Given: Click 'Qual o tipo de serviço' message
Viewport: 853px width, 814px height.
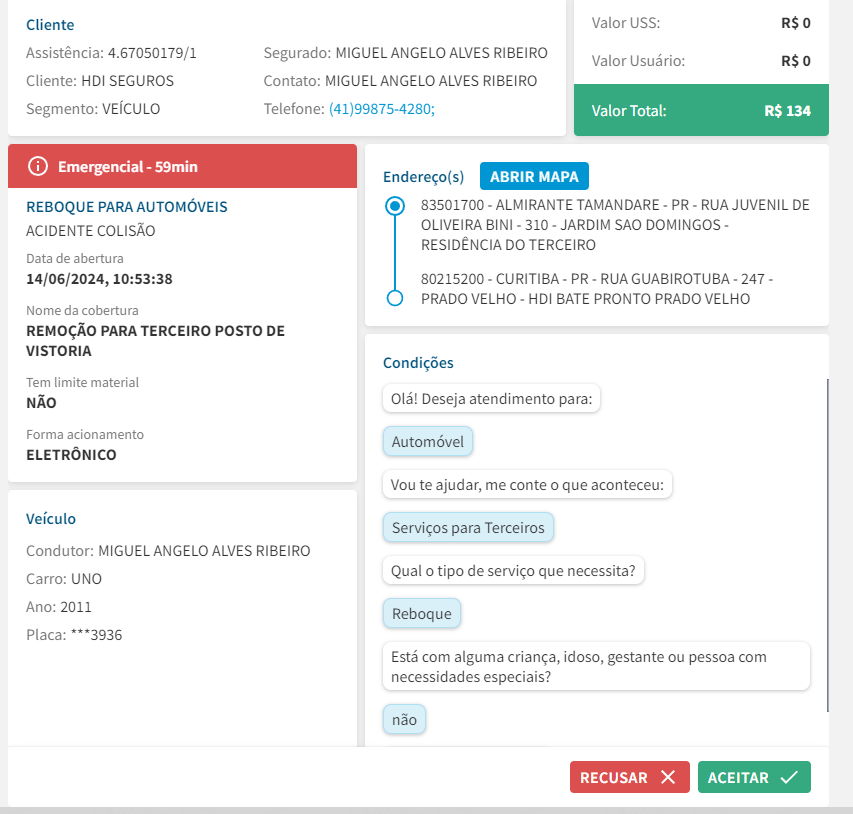Looking at the screenshot, I should tap(513, 570).
